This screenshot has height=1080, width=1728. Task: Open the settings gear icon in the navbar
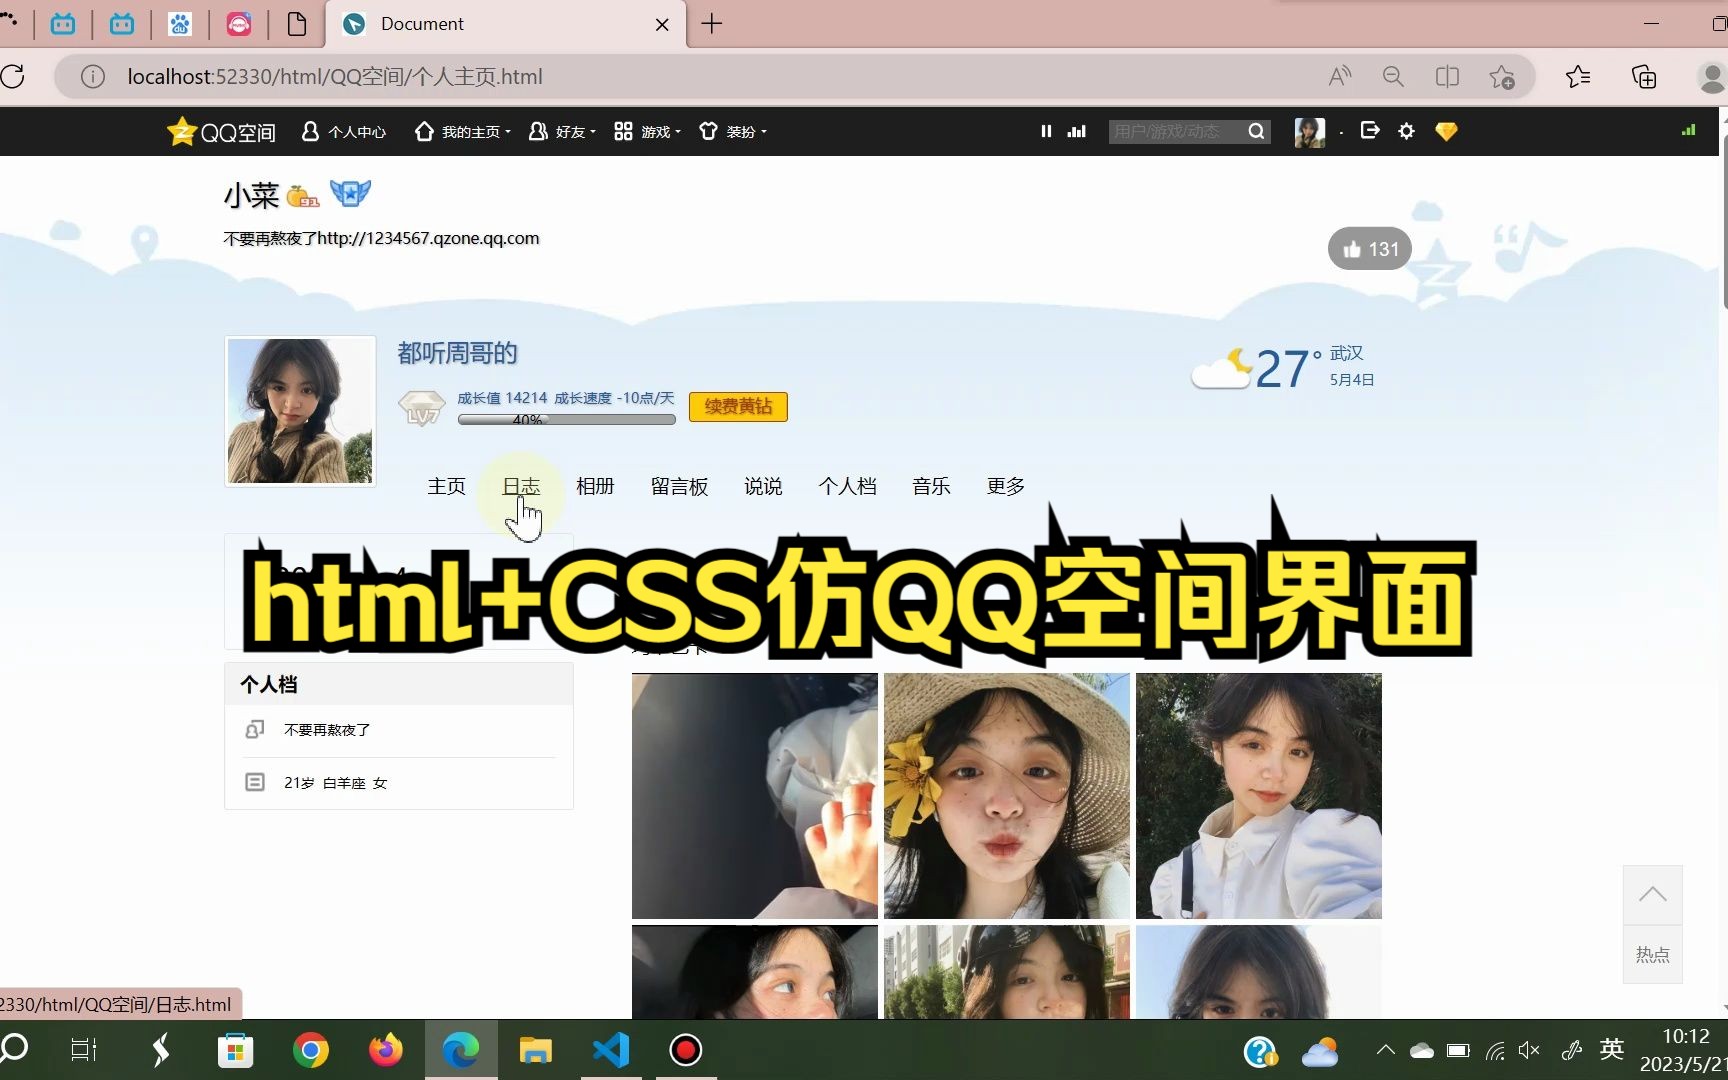coord(1407,131)
